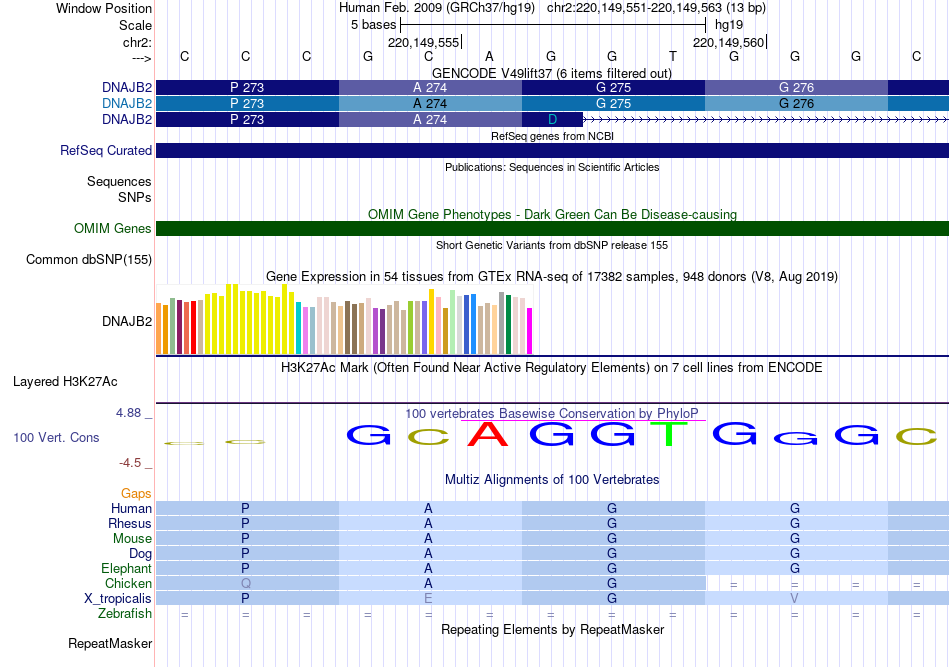Screen dimensions: 950x667
Task: Click the 220,149,555 position label
Action: (424, 42)
